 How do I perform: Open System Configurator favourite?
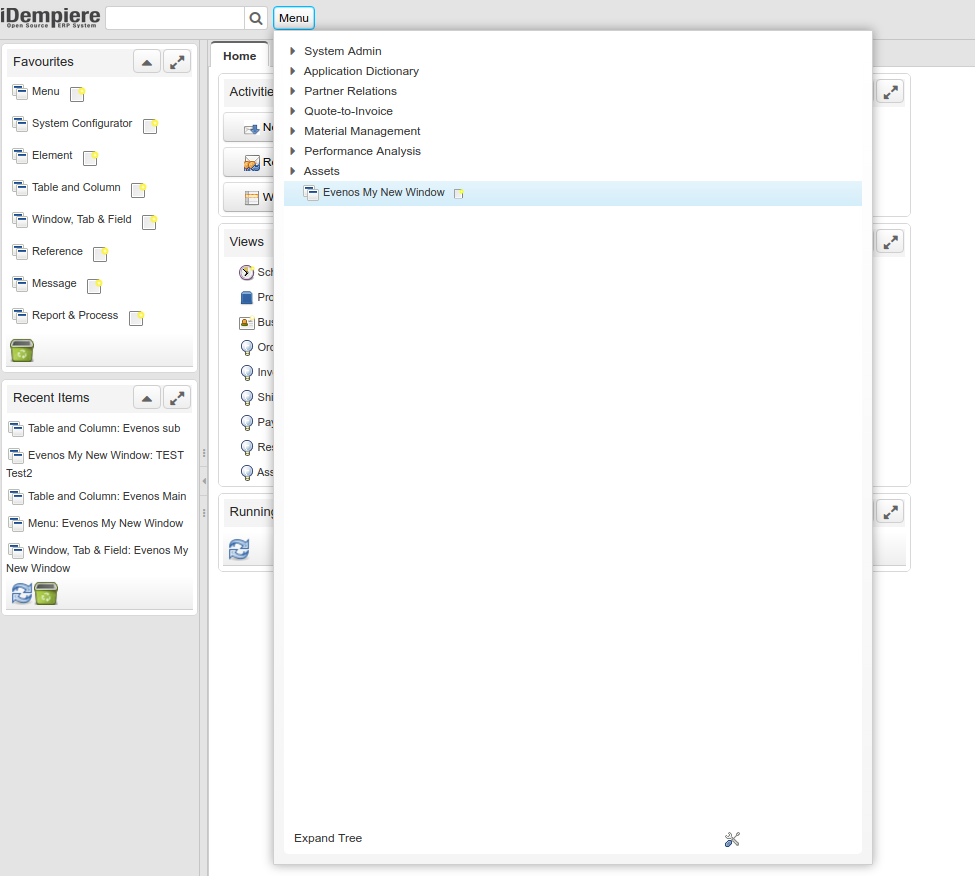click(x=82, y=123)
